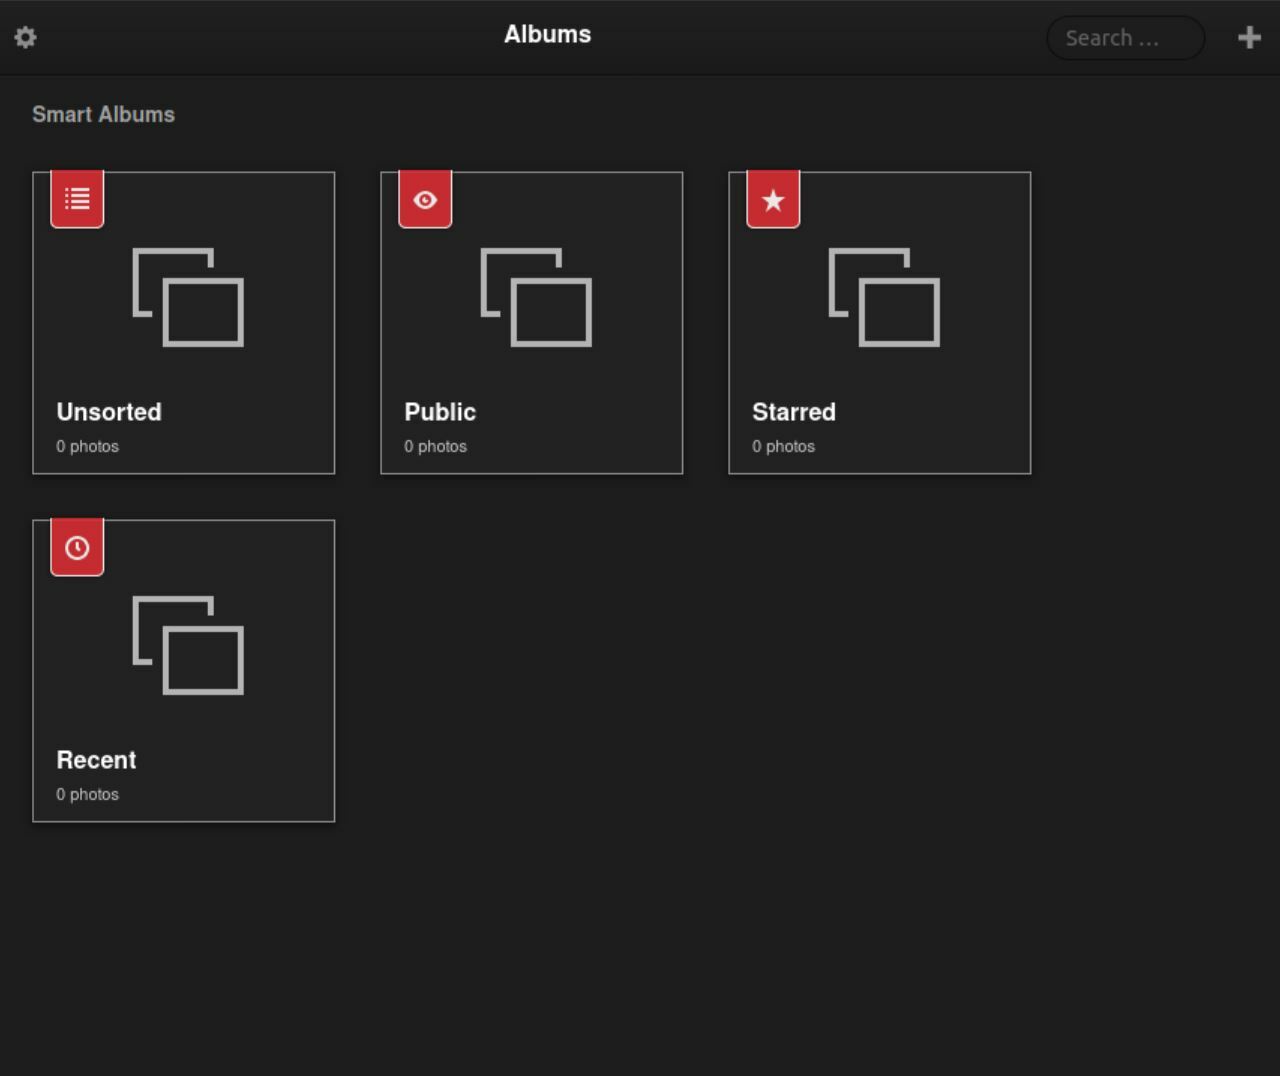Click '0 photos' under Unsorted

(87, 446)
